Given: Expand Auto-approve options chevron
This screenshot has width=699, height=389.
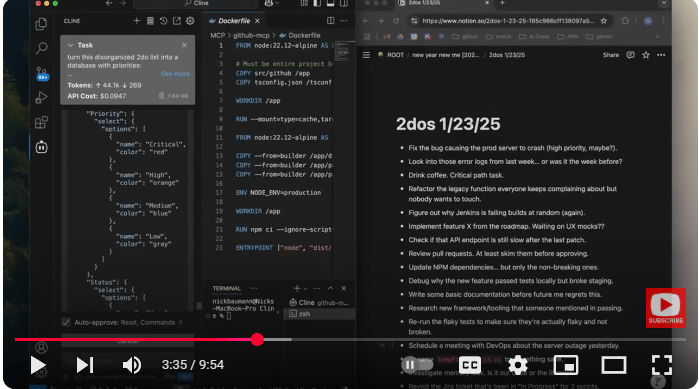Looking at the screenshot, I should point(181,322).
